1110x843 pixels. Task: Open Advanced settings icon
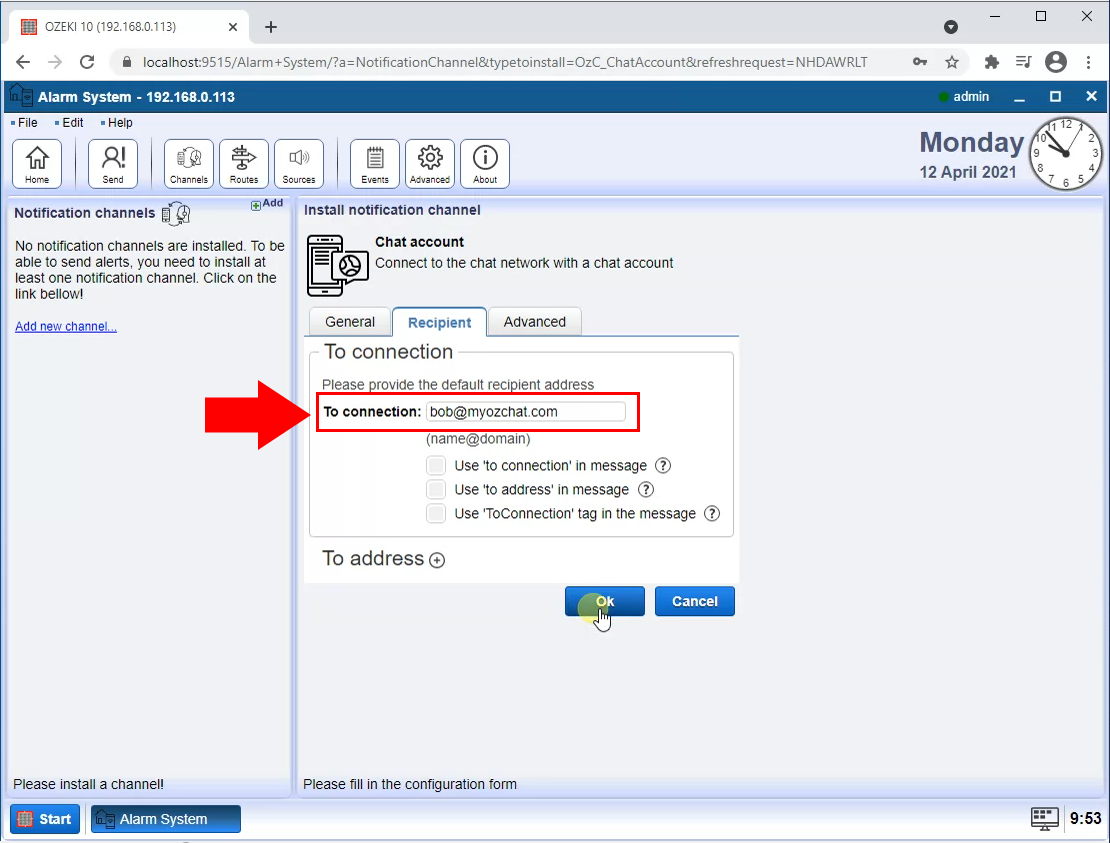(x=429, y=163)
